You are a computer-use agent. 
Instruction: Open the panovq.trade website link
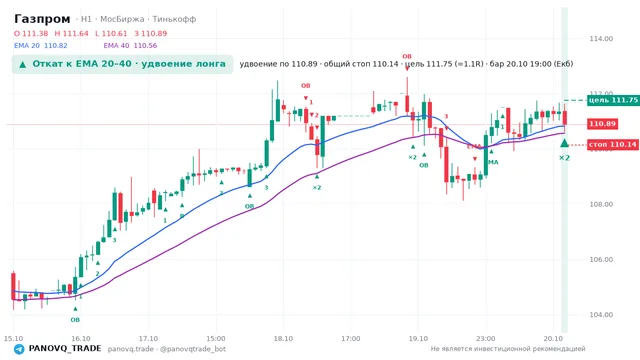tap(131, 349)
